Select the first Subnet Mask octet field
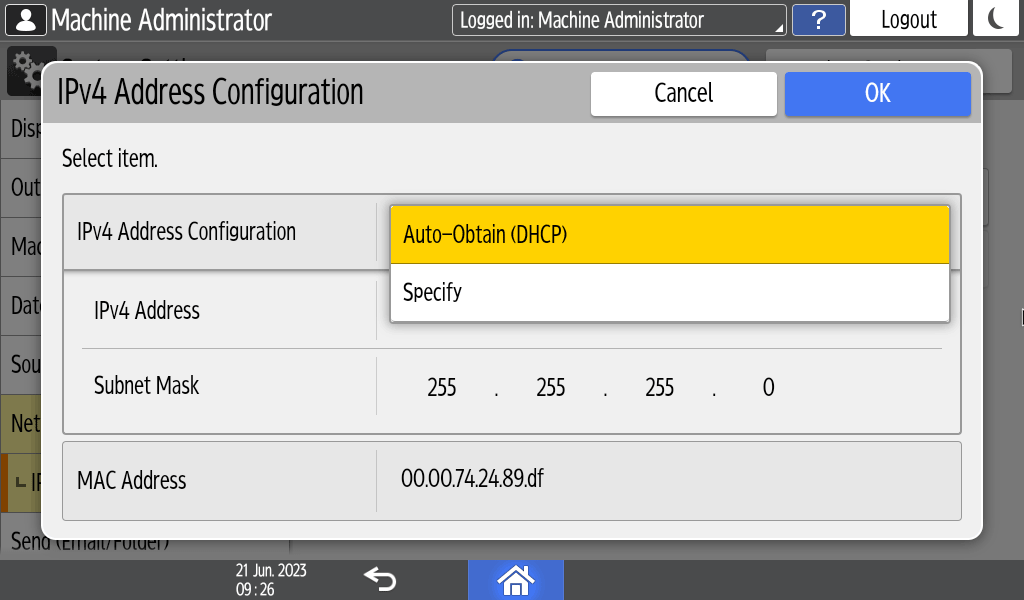 442,387
